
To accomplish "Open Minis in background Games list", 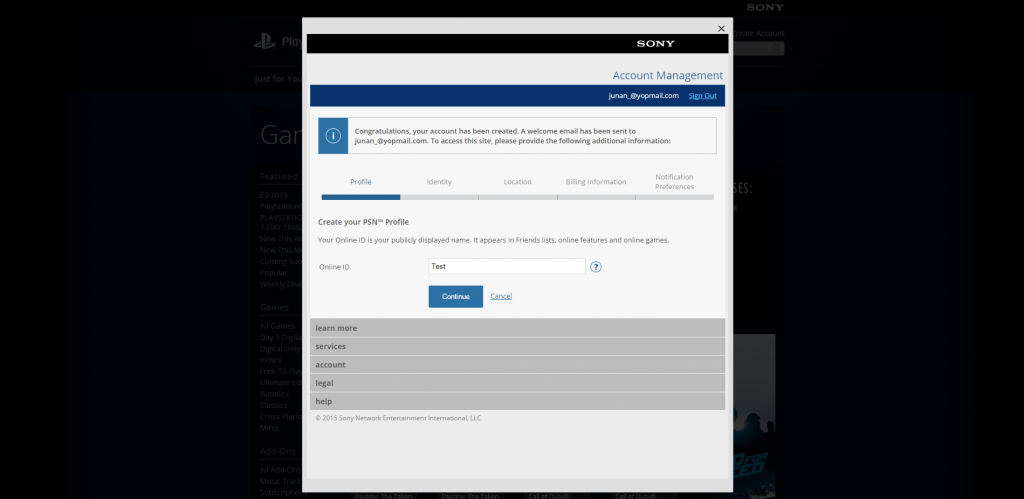I will [x=269, y=428].
